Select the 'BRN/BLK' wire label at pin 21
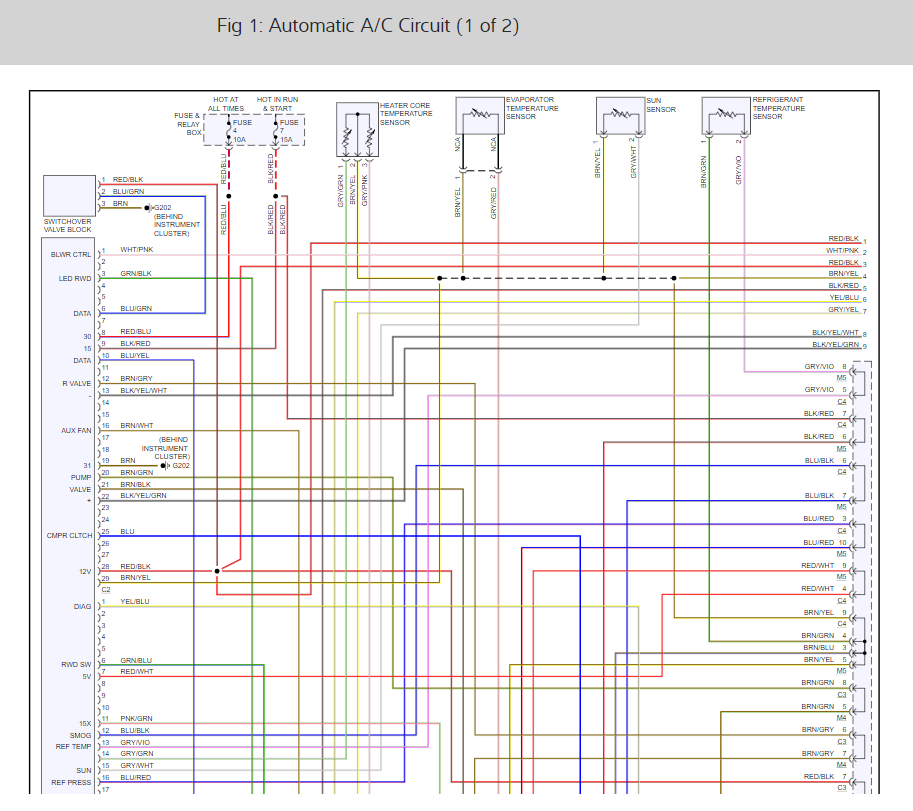This screenshot has width=913, height=811. [135, 484]
